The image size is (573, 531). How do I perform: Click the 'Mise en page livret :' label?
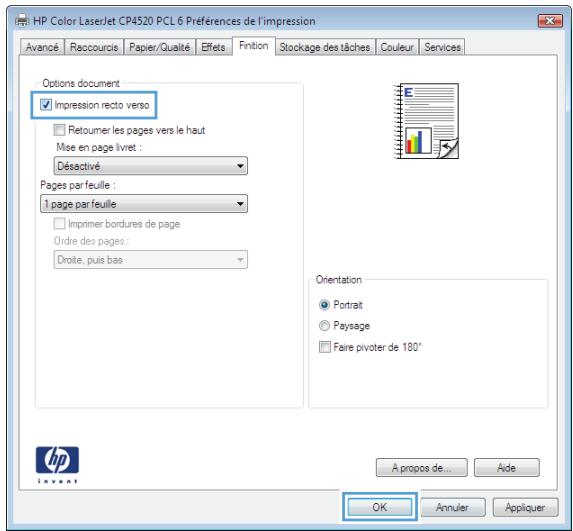click(99, 147)
